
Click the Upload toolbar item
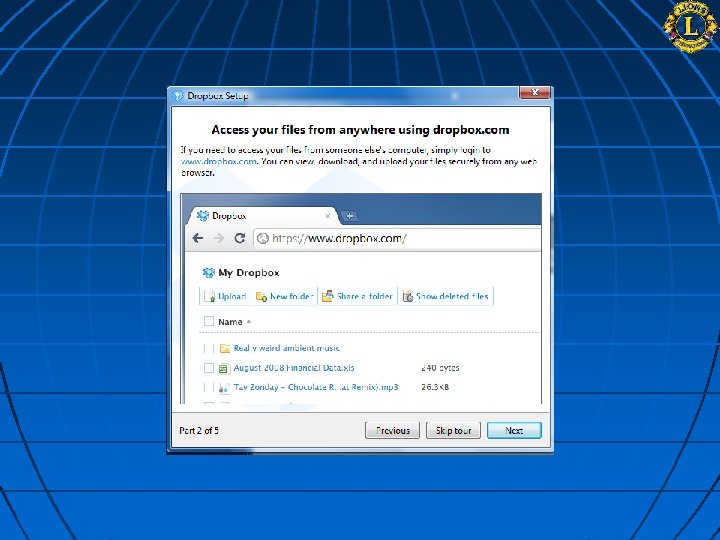point(225,296)
